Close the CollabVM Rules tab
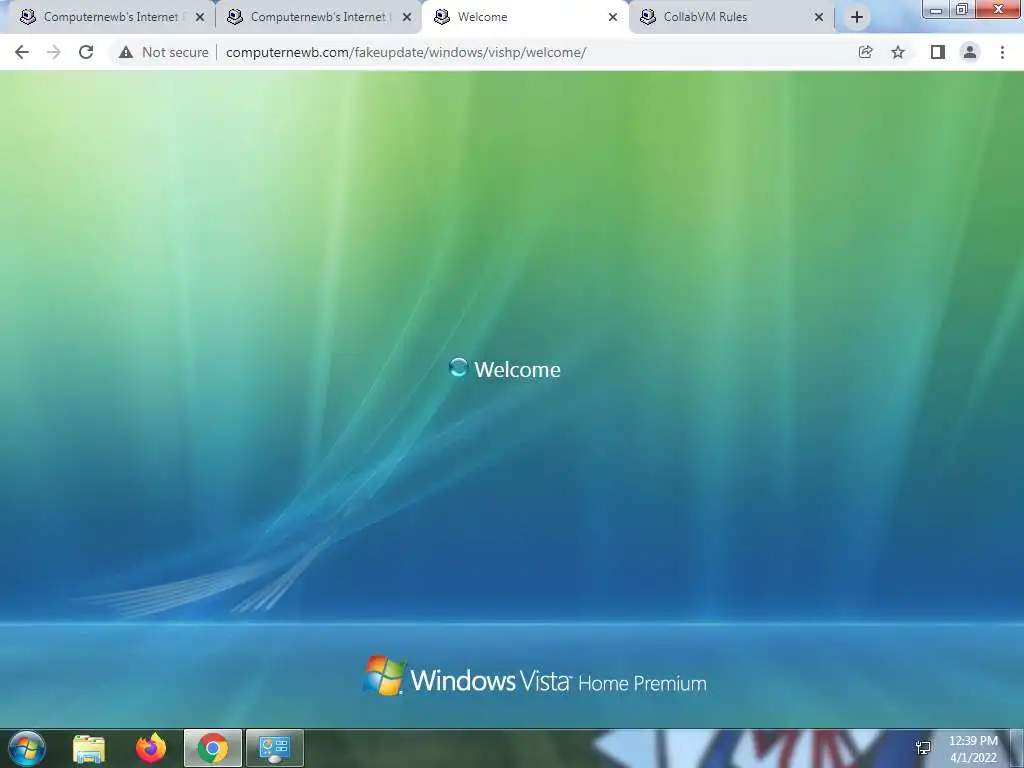 point(819,17)
